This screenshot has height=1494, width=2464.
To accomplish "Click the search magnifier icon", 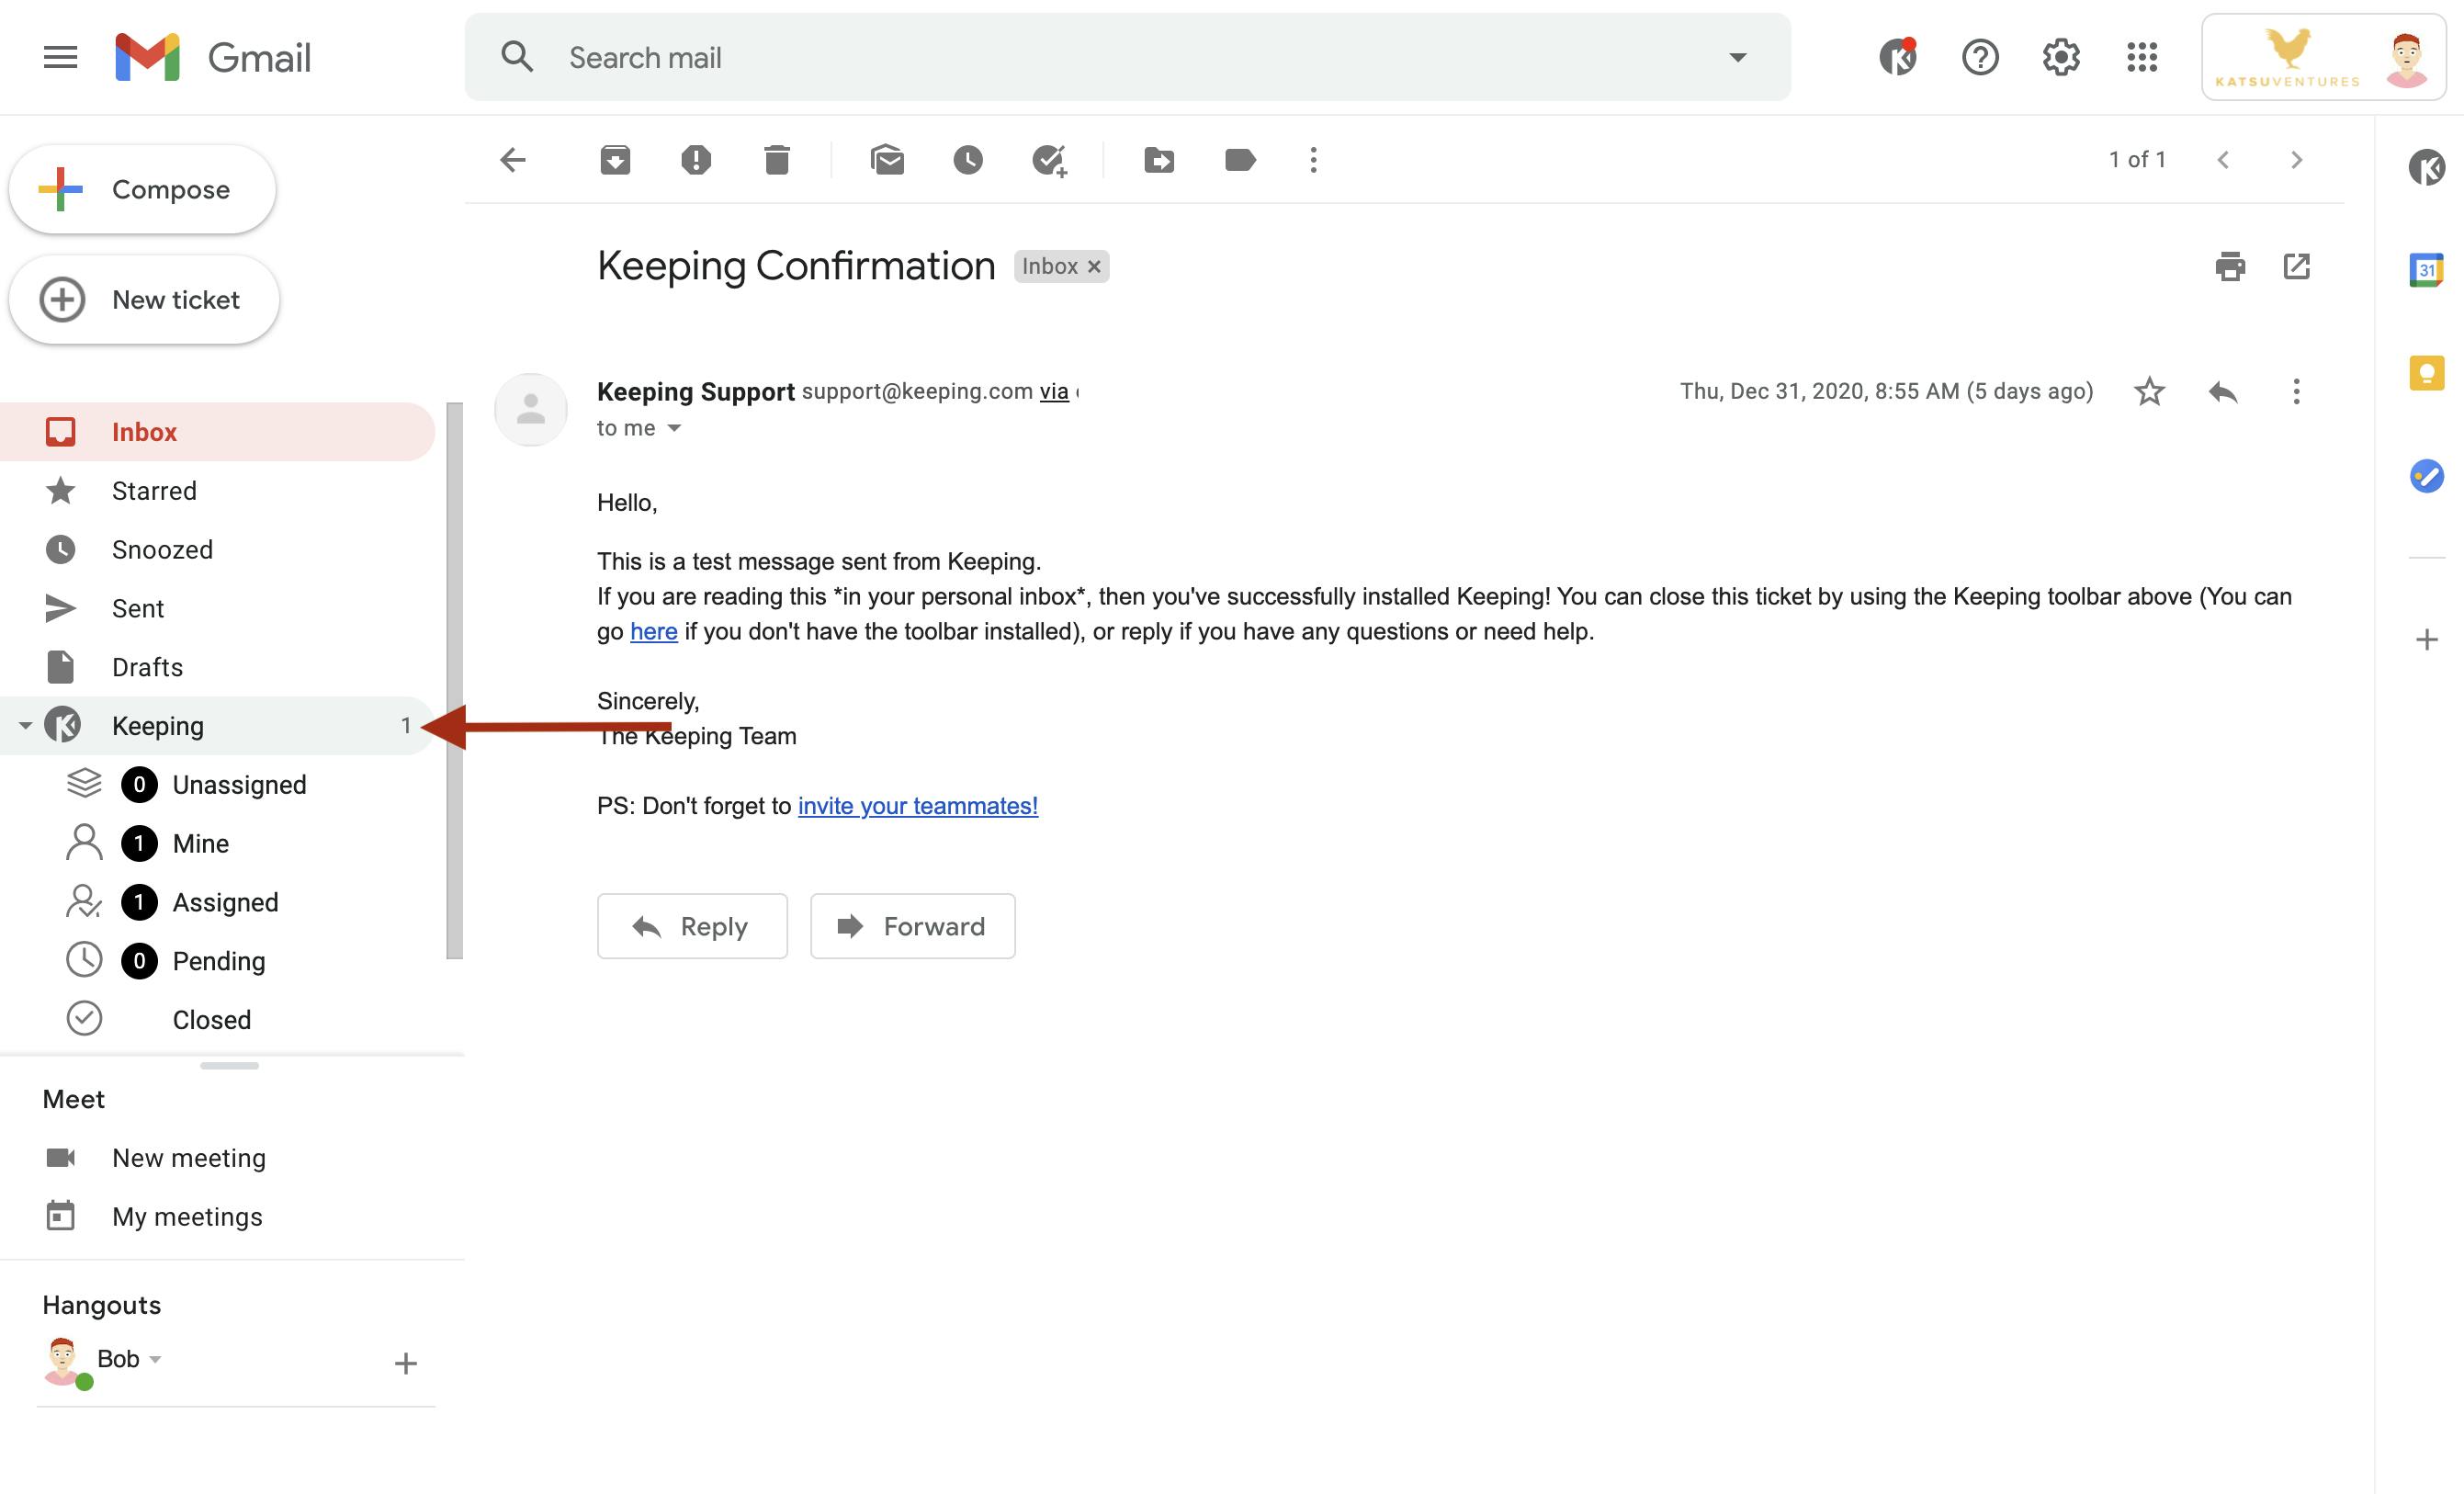I will click(x=517, y=57).
